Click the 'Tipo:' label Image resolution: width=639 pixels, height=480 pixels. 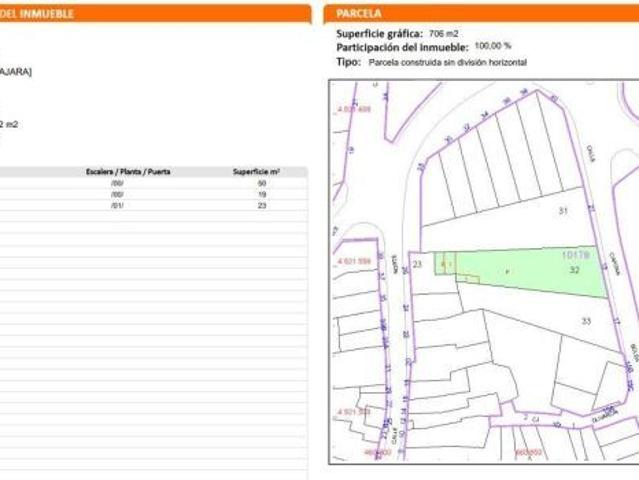point(348,62)
